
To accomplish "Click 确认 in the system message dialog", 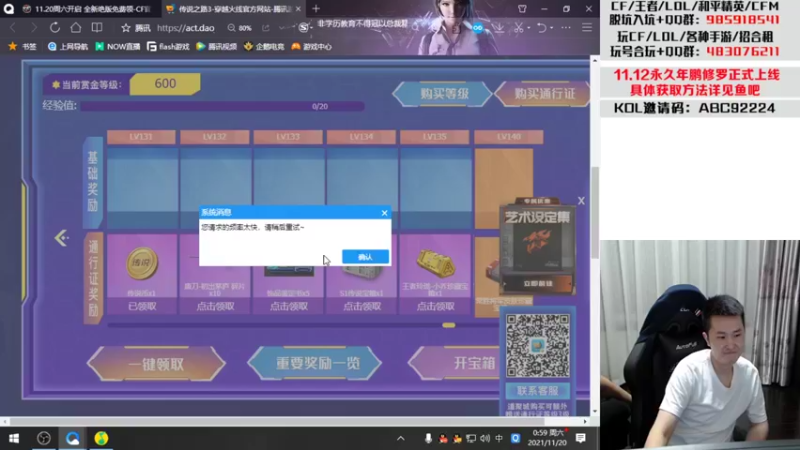I will click(365, 257).
